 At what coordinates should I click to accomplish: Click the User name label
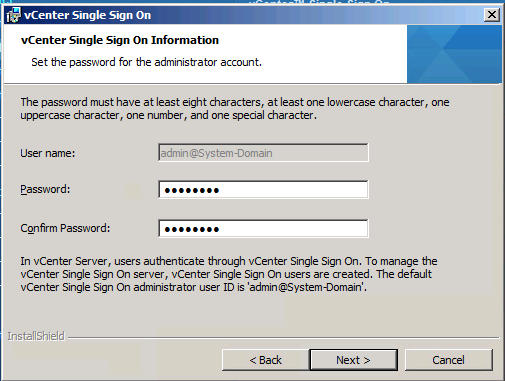click(48, 153)
